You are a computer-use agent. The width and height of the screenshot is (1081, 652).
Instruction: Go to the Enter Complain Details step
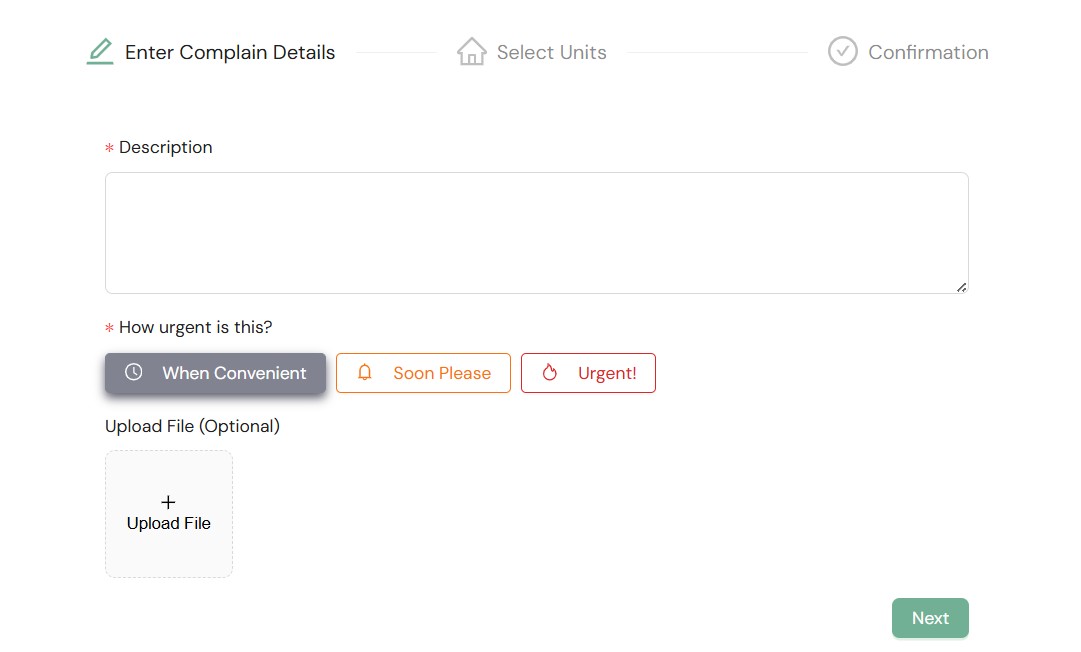(230, 52)
